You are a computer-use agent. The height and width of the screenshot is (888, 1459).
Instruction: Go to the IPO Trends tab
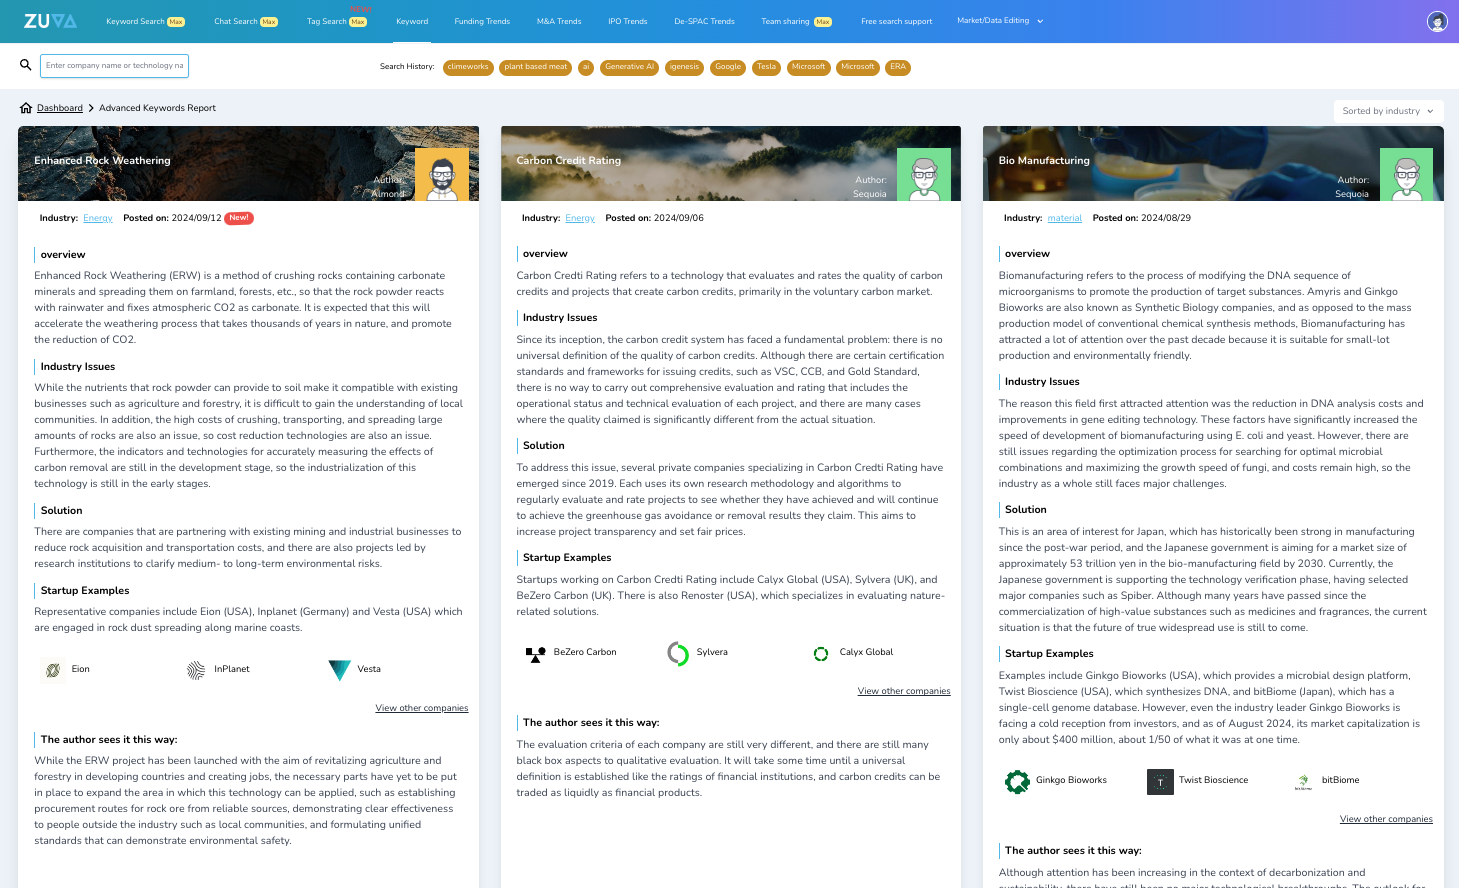point(628,21)
